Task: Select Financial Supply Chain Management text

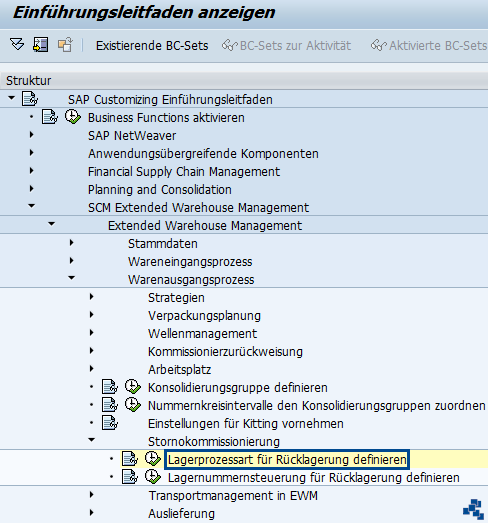Action: 184,172
